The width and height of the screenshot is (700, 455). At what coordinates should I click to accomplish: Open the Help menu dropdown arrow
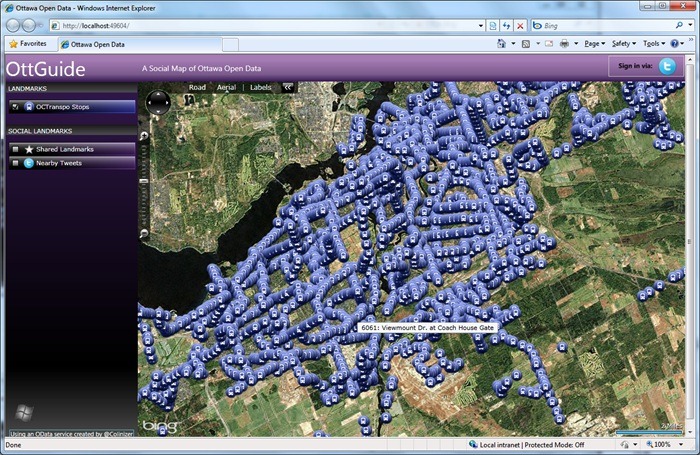click(x=682, y=44)
